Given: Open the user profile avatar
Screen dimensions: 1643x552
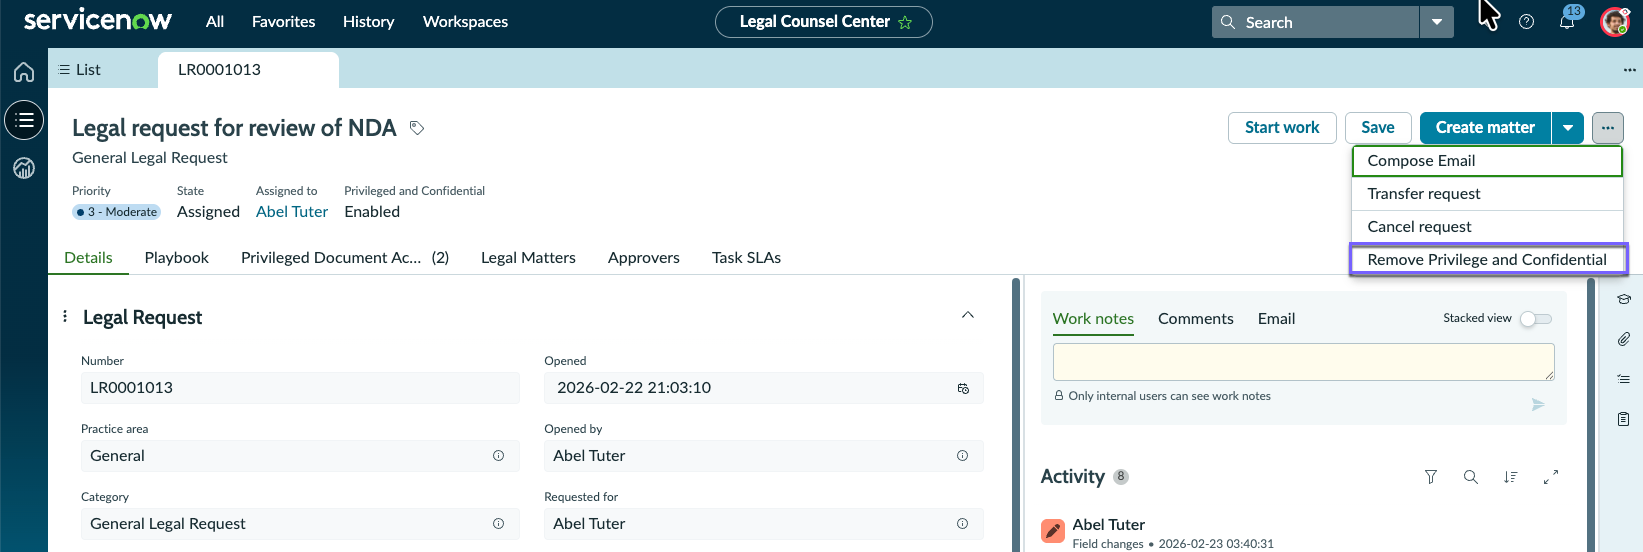Looking at the screenshot, I should 1614,22.
